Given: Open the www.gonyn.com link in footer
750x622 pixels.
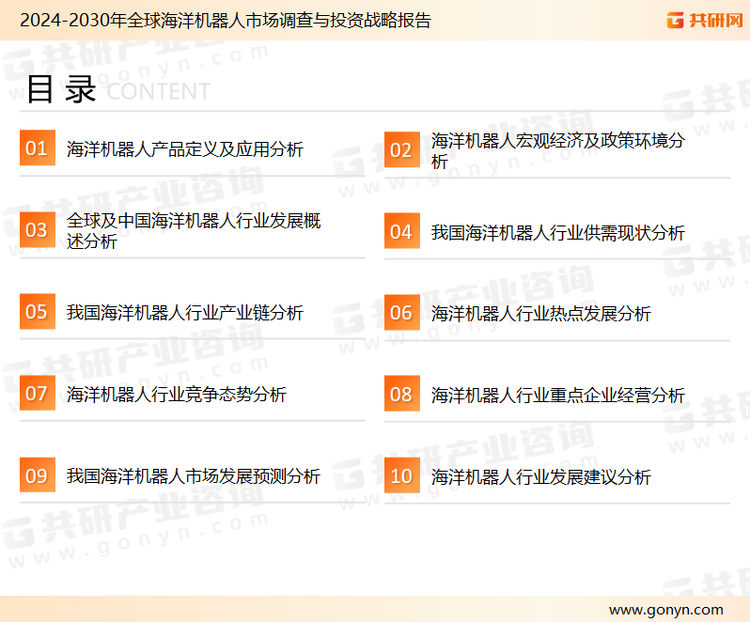Looking at the screenshot, I should pyautogui.click(x=666, y=610).
